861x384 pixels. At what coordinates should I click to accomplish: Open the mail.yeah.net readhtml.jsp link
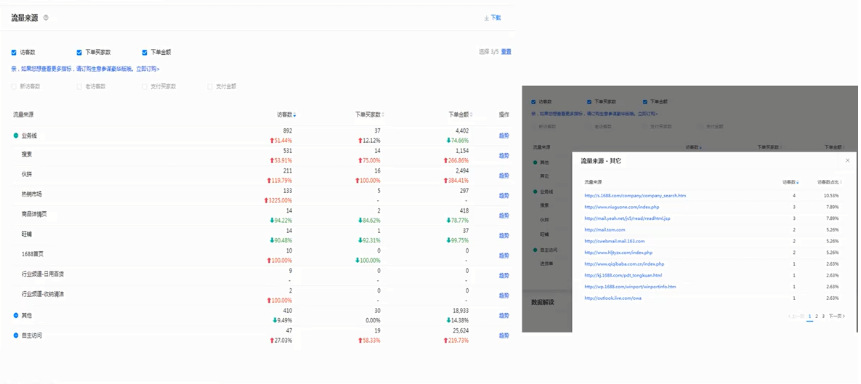(x=627, y=218)
